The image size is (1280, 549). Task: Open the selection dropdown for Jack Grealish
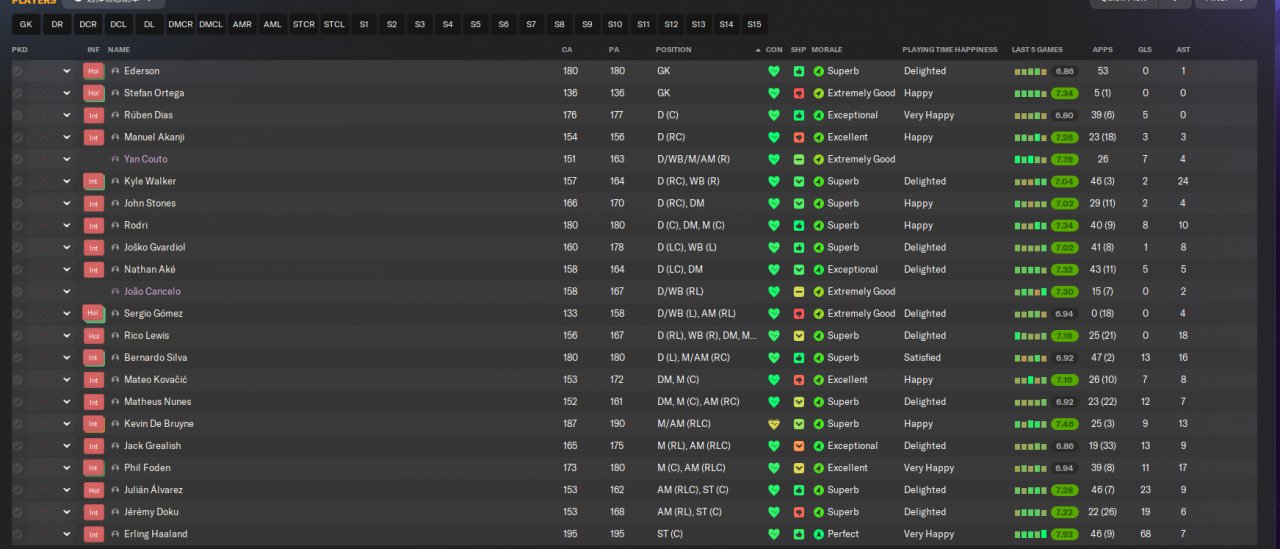click(67, 446)
